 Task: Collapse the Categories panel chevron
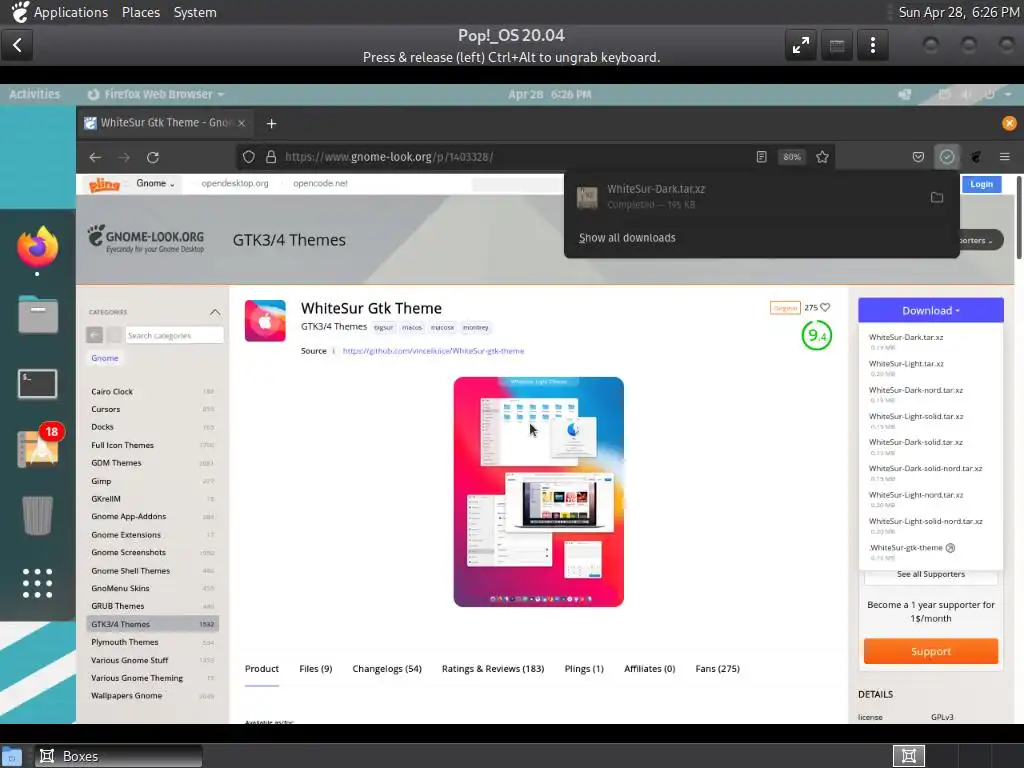[215, 312]
